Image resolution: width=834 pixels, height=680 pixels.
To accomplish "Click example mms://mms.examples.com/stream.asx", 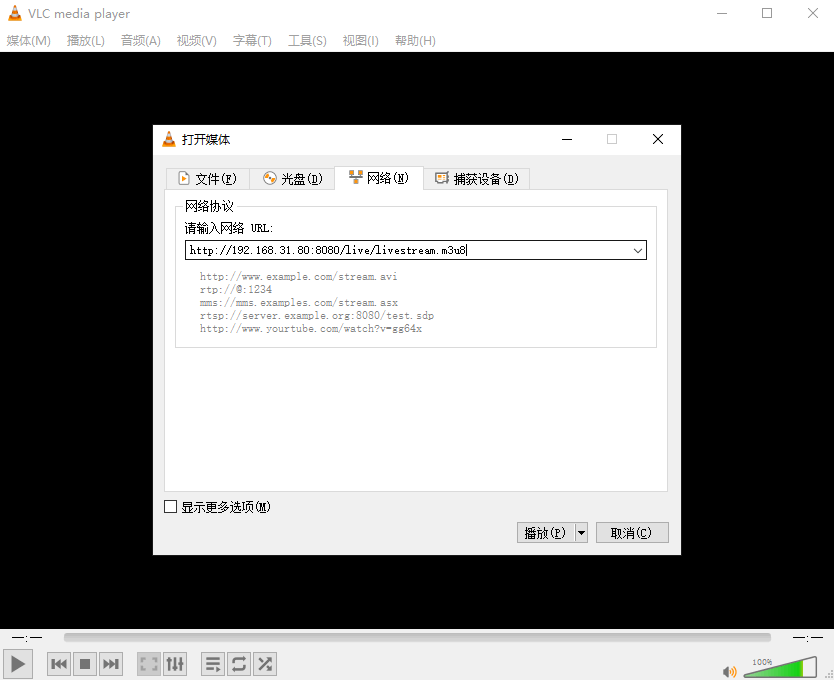I will [299, 303].
